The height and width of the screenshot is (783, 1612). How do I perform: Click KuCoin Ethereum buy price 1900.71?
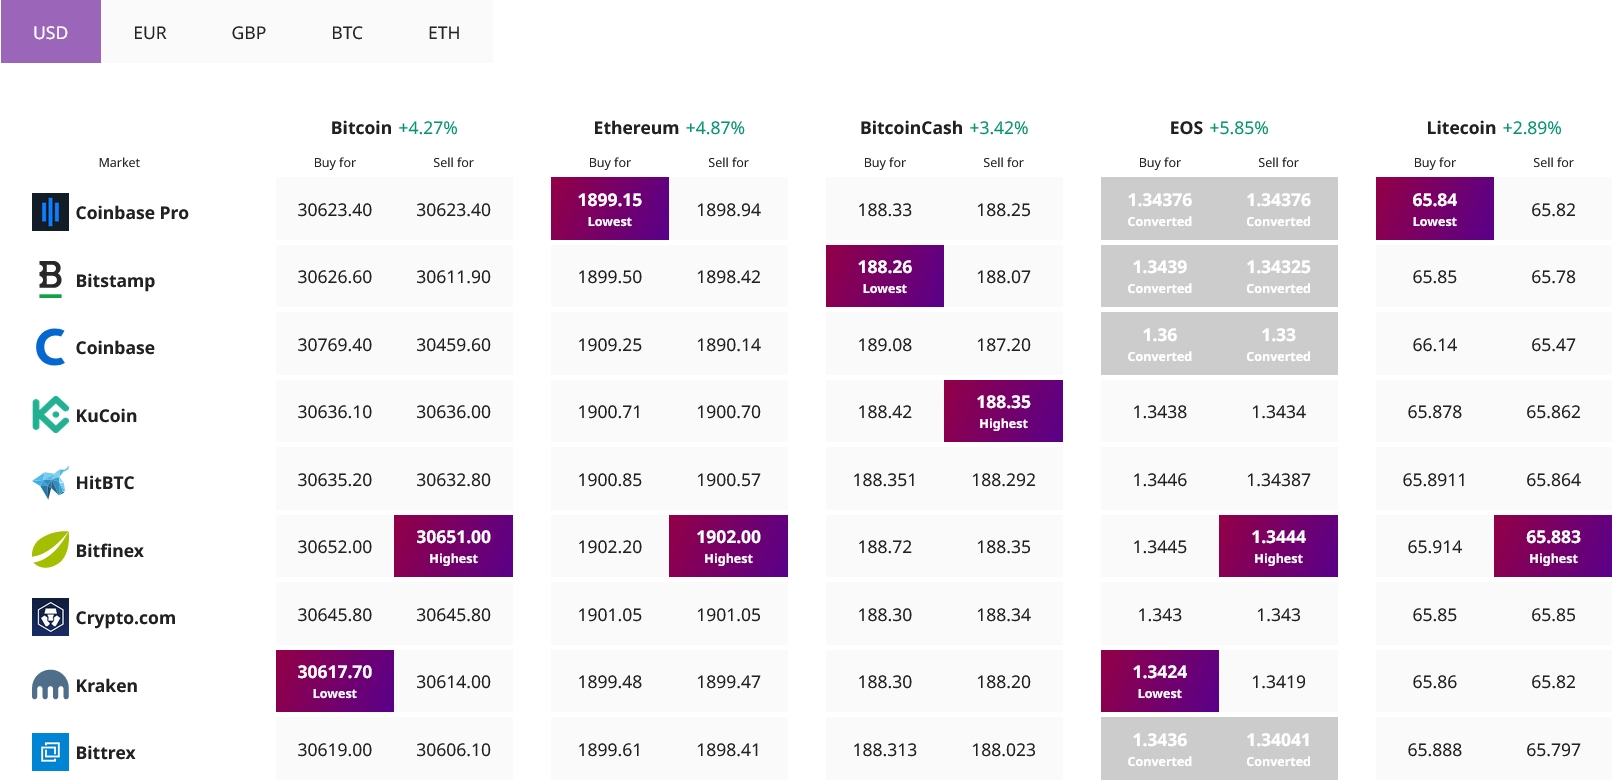pyautogui.click(x=610, y=412)
